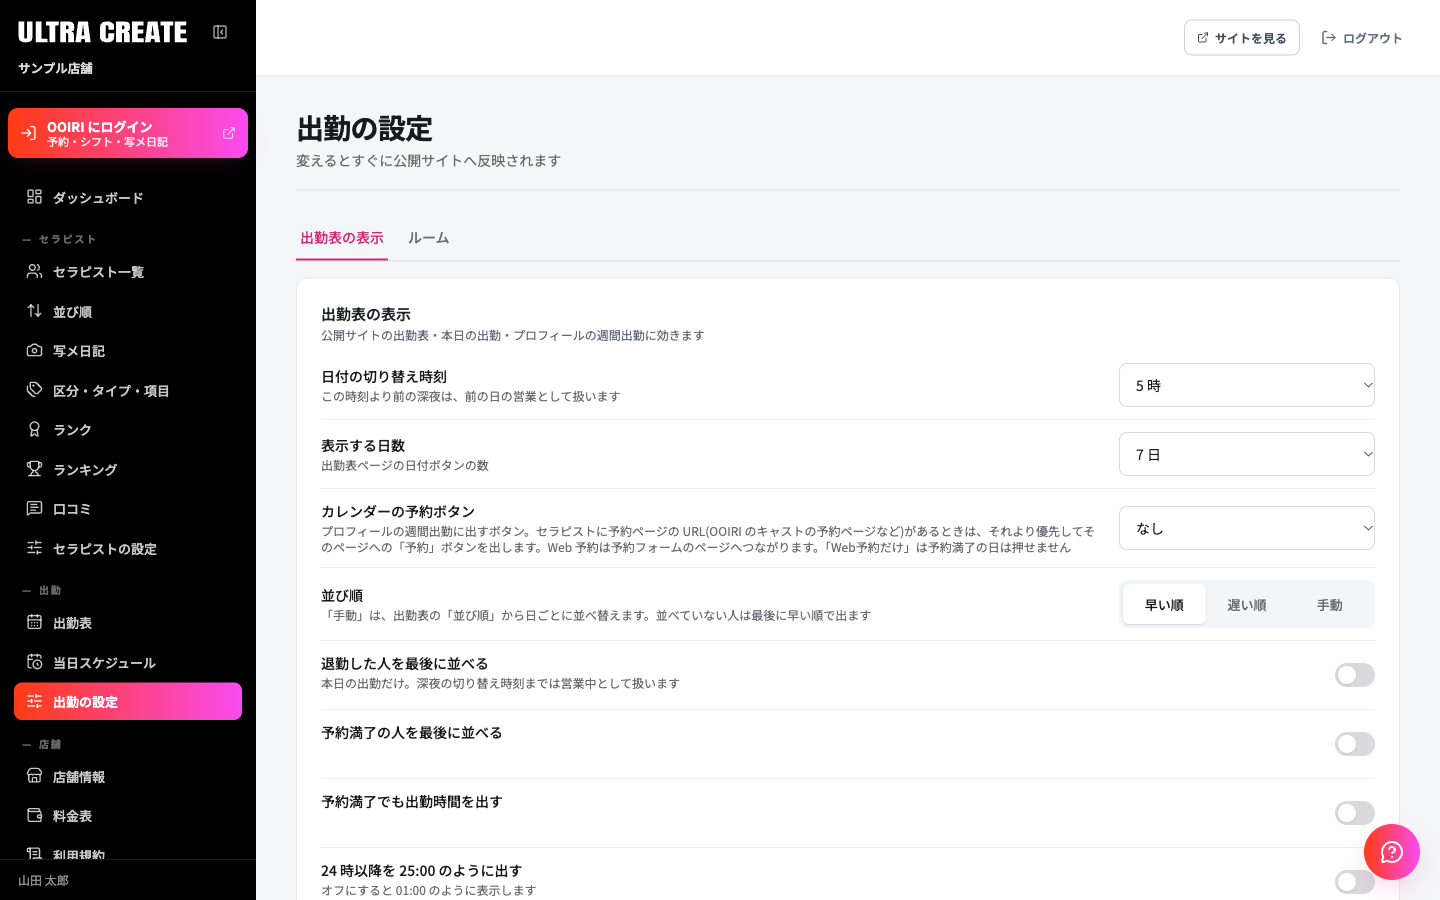
Task: Enable 予約満了の人を最後に並べる switch
Action: (x=1355, y=744)
